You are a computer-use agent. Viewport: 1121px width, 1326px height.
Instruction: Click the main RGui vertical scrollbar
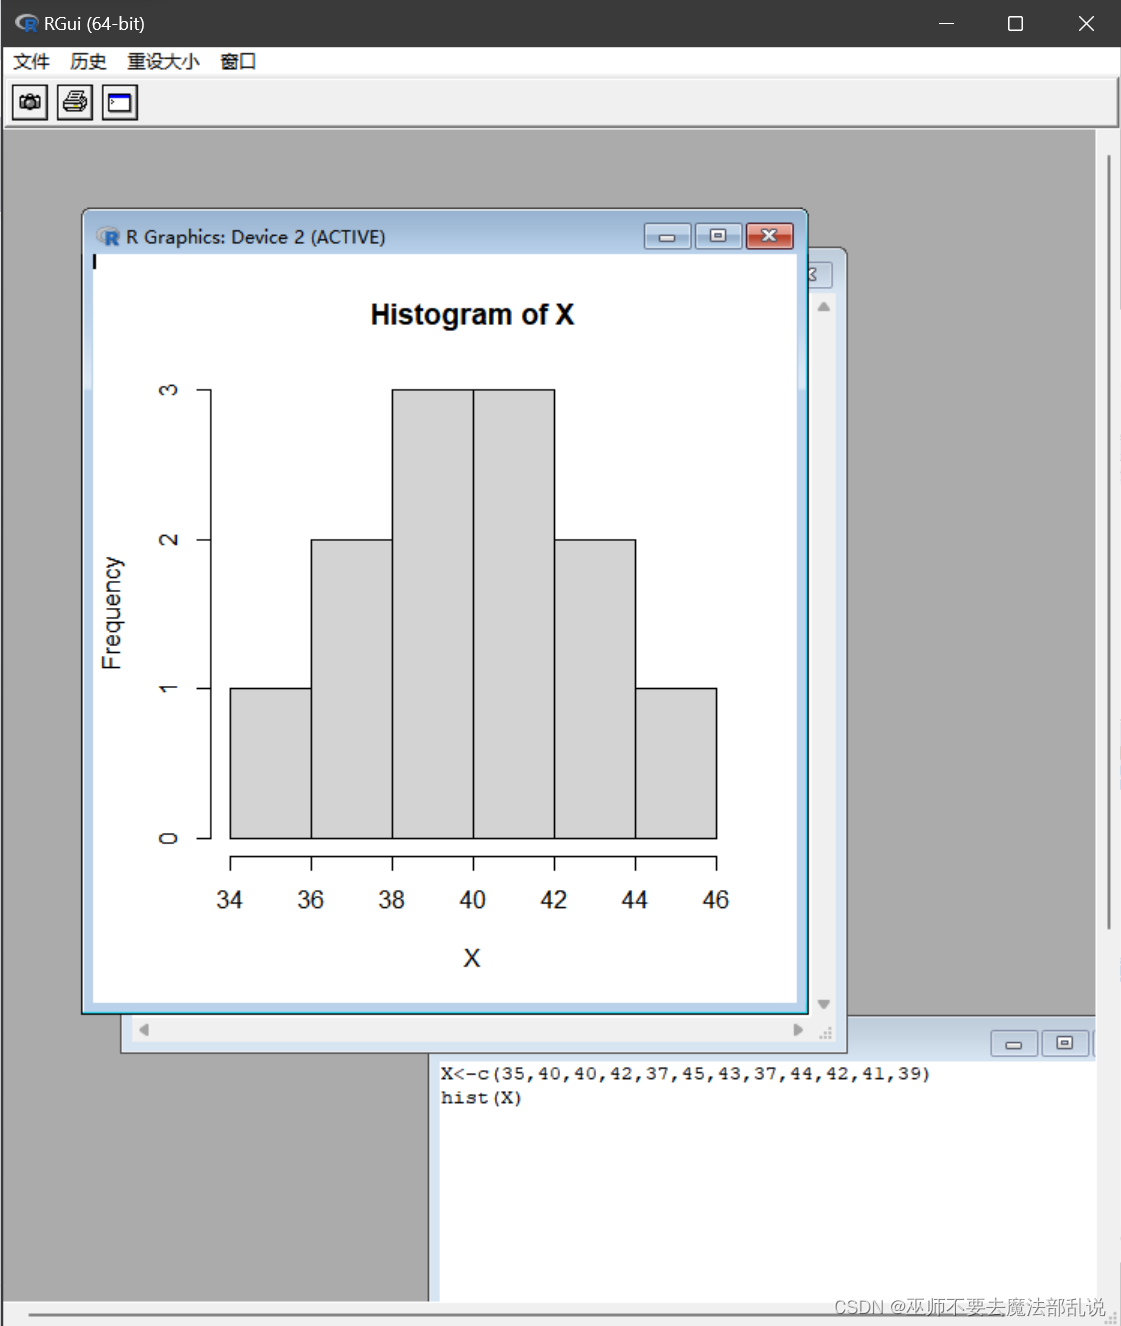point(1109,542)
